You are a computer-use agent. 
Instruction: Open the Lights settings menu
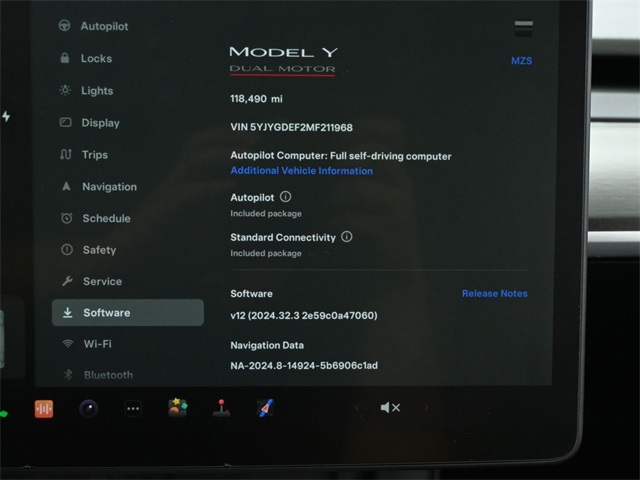pos(87,91)
